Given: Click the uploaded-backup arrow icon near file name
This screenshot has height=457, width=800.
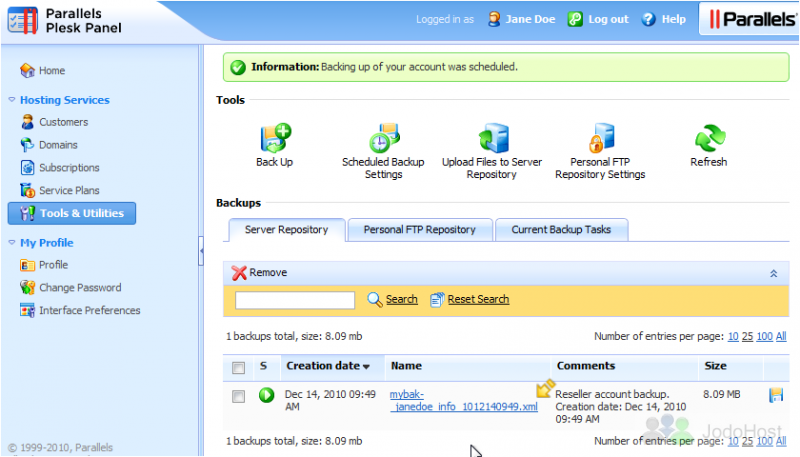Looking at the screenshot, I should click(x=544, y=389).
